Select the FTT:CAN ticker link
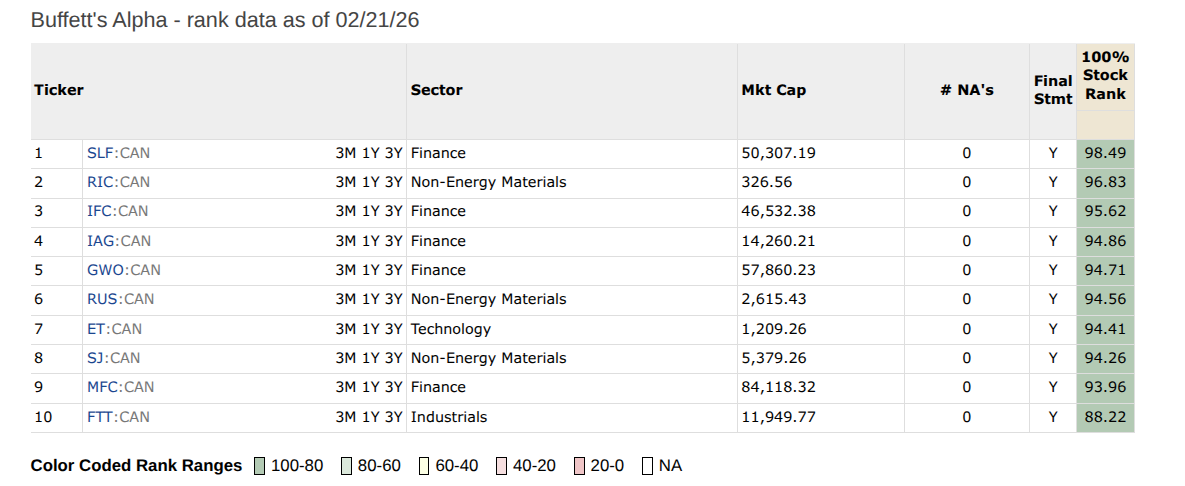 point(118,416)
